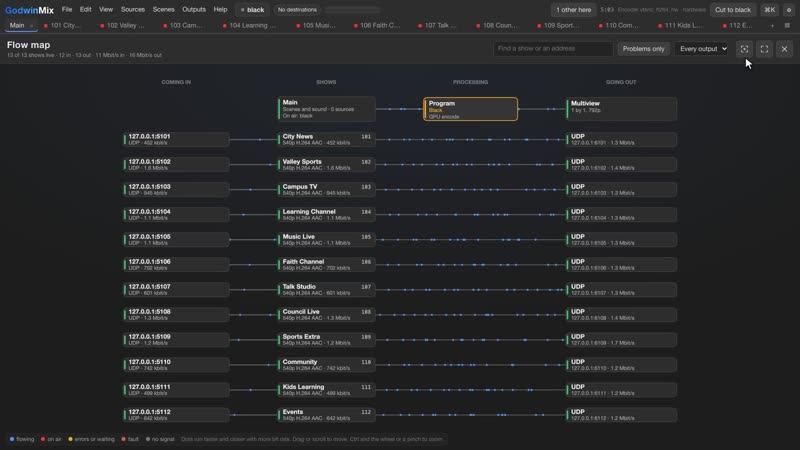Select the Music Live show node

tap(327, 239)
